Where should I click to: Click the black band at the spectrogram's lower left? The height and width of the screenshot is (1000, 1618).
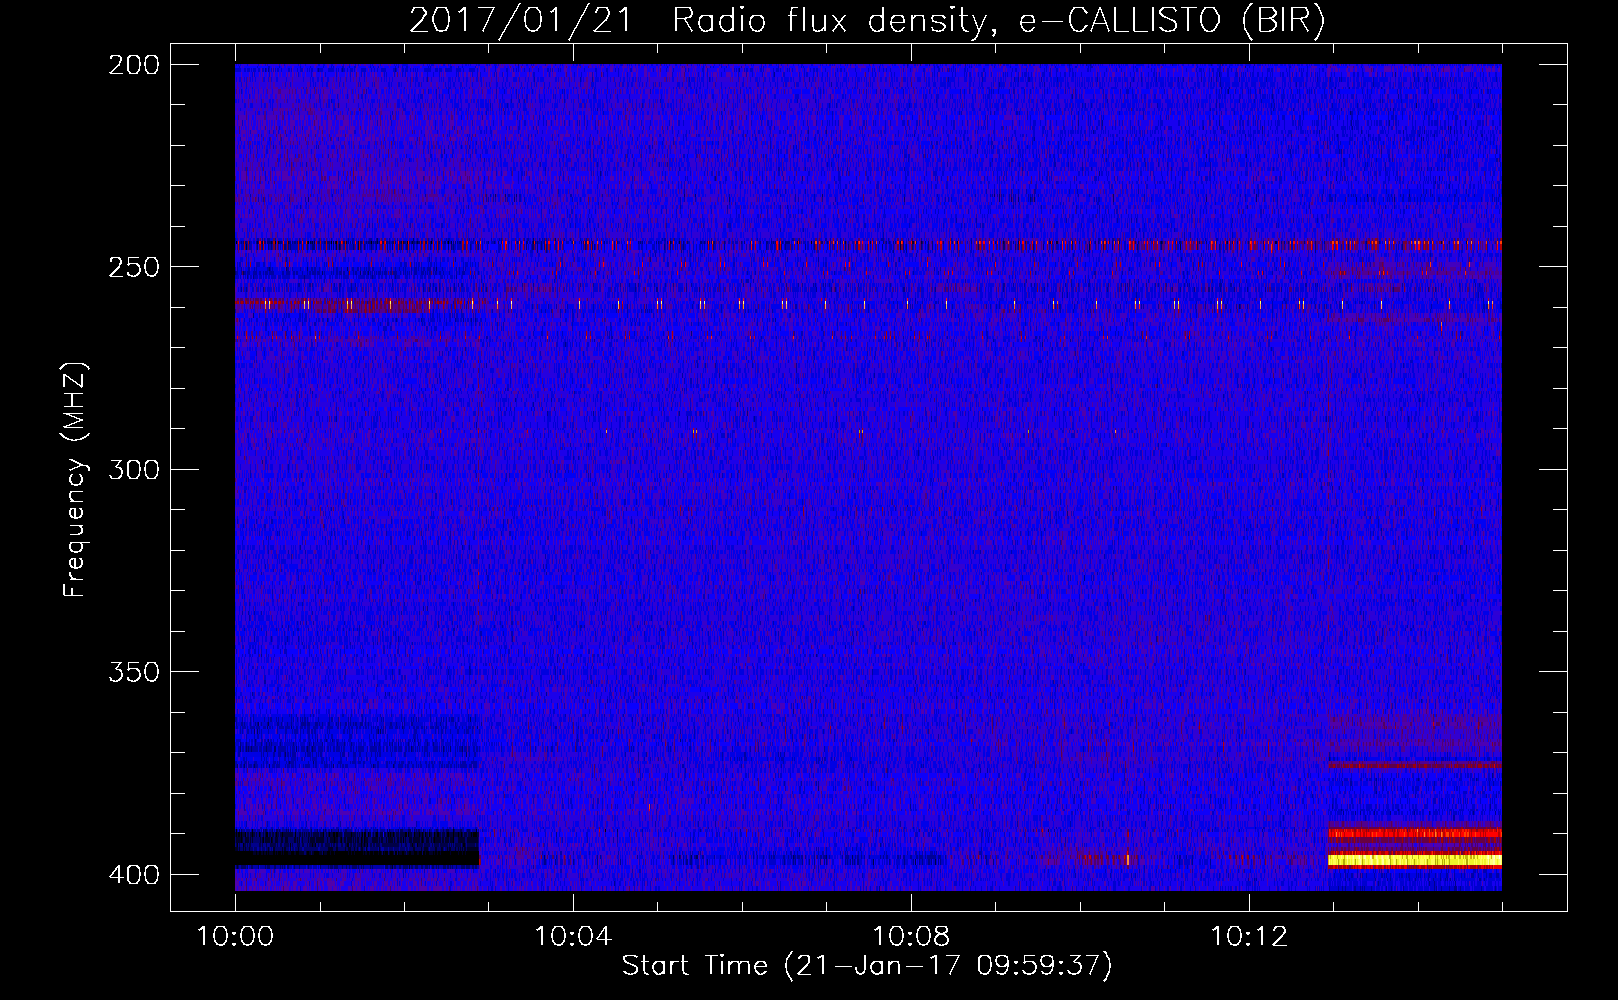357,848
